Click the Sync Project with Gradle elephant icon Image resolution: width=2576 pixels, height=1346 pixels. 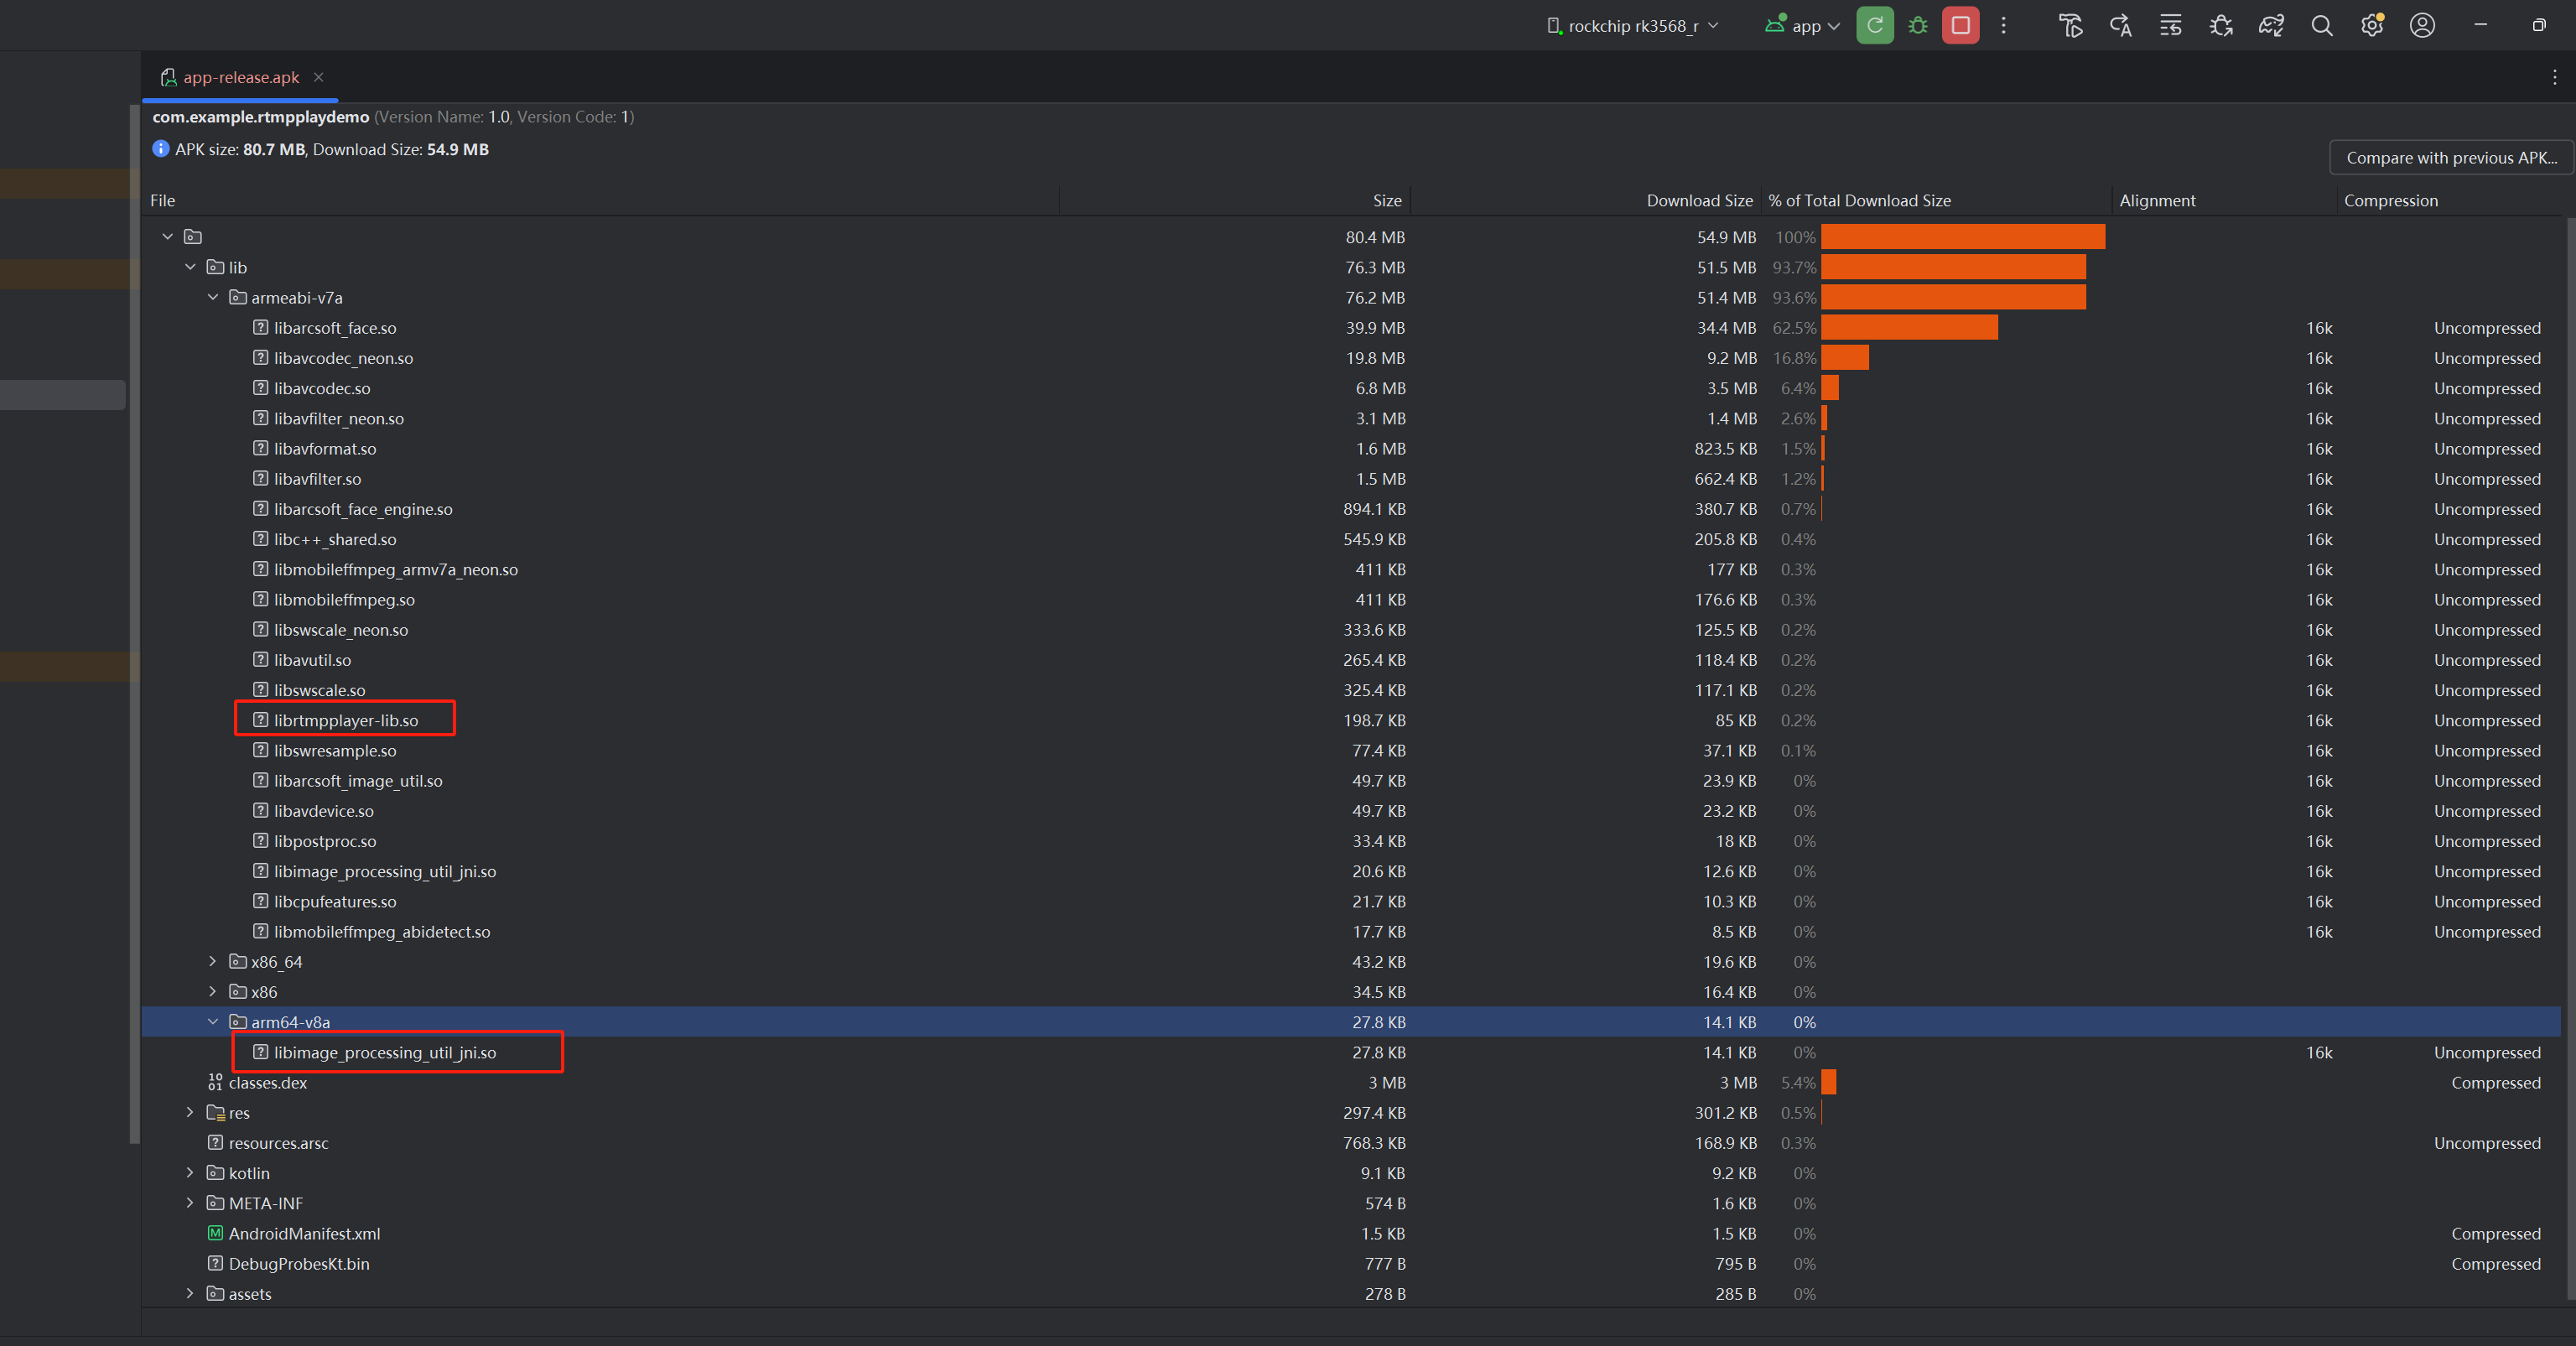click(2271, 26)
